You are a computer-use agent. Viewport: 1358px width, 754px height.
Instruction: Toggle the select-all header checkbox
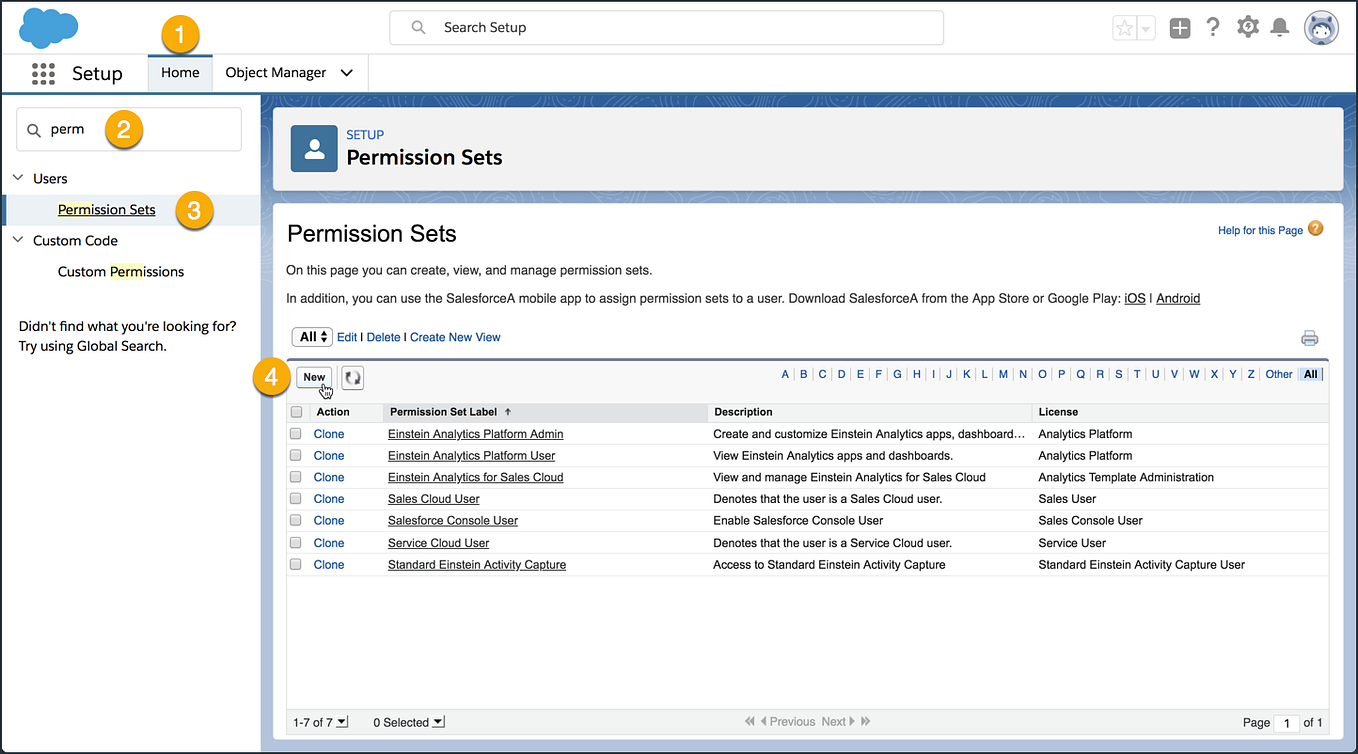coord(296,412)
